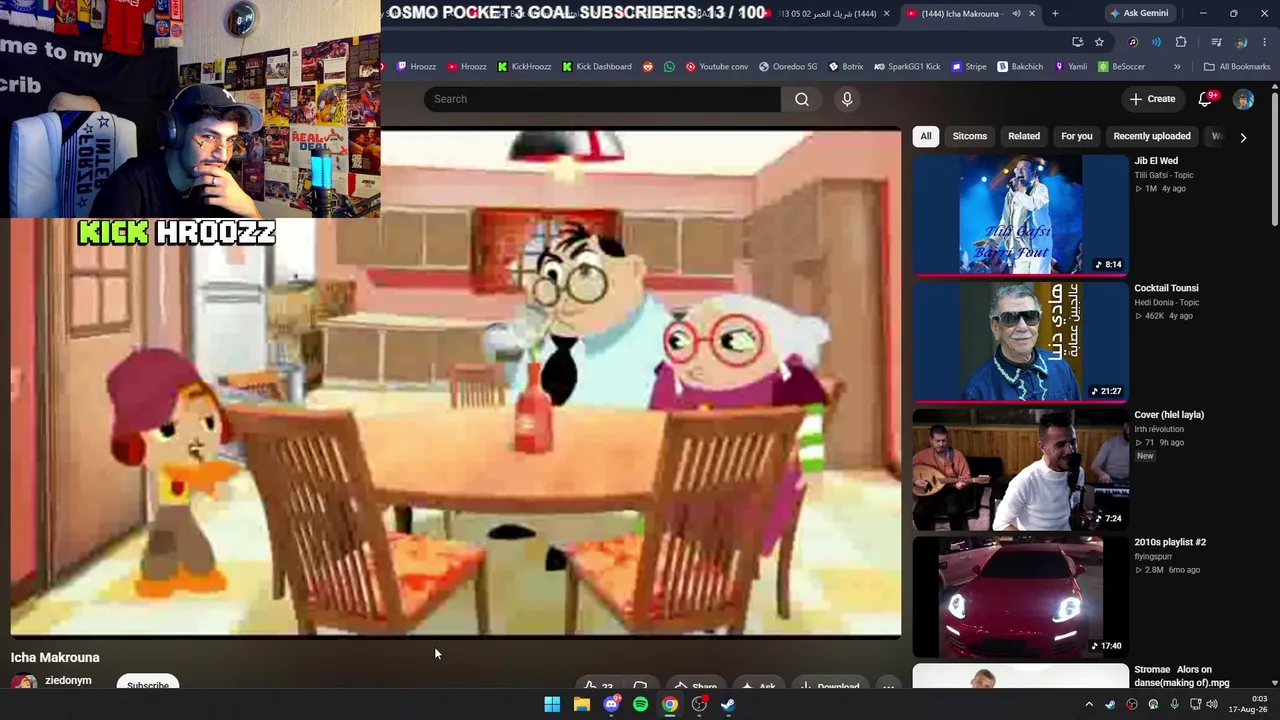Open Chrome profile avatar in toolbar
This screenshot has height=720, width=1280.
1241,42
